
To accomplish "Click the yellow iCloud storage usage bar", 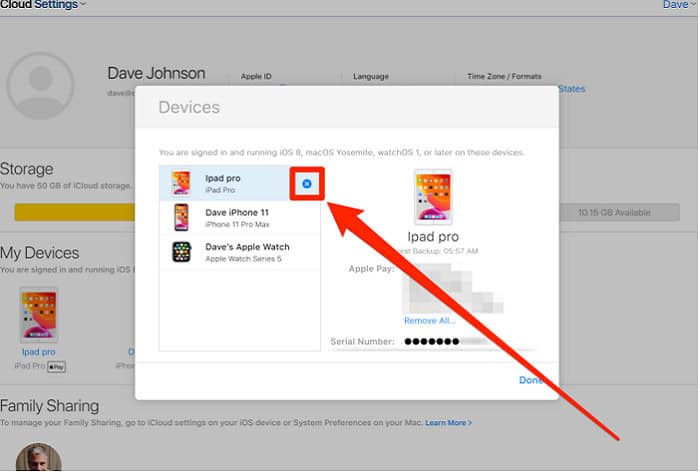I will (x=75, y=212).
